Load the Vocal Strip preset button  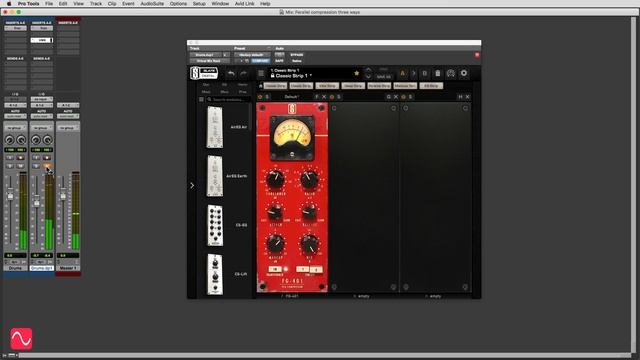coord(353,86)
